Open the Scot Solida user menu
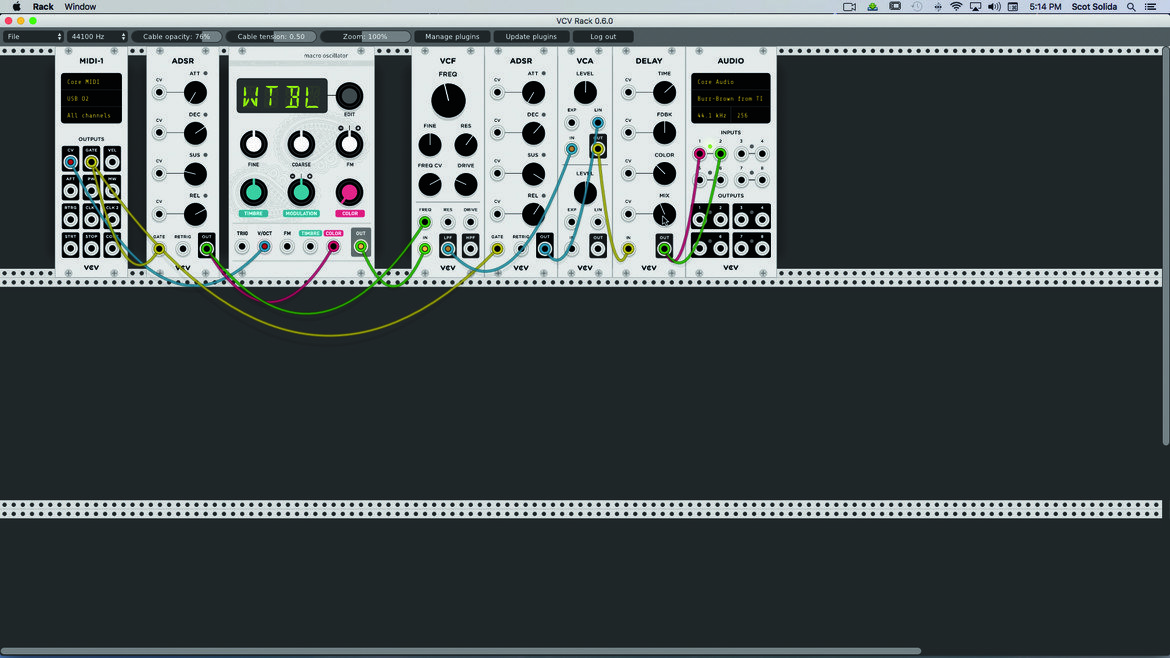The width and height of the screenshot is (1170, 658). [1094, 7]
